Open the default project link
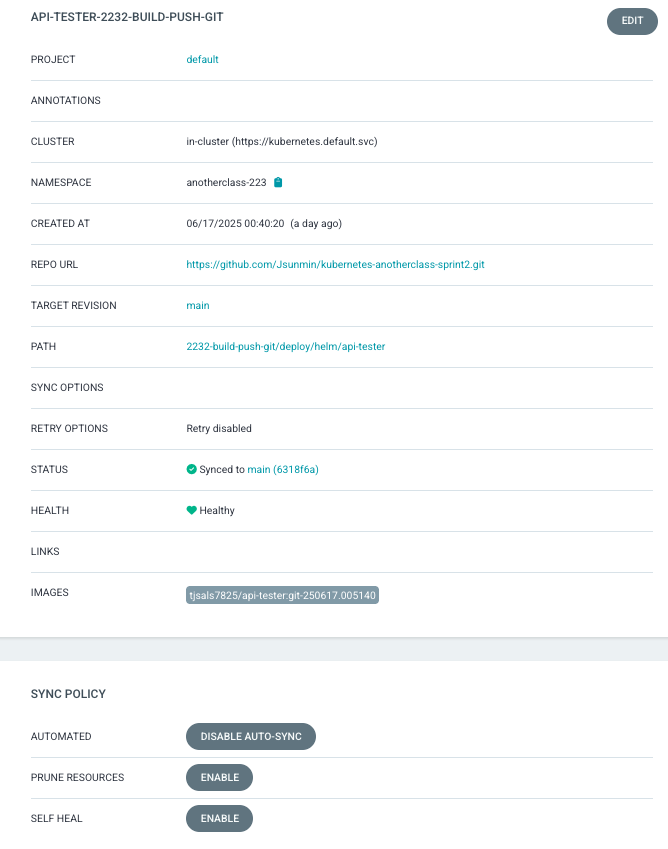This screenshot has height=849, width=668. coord(202,60)
